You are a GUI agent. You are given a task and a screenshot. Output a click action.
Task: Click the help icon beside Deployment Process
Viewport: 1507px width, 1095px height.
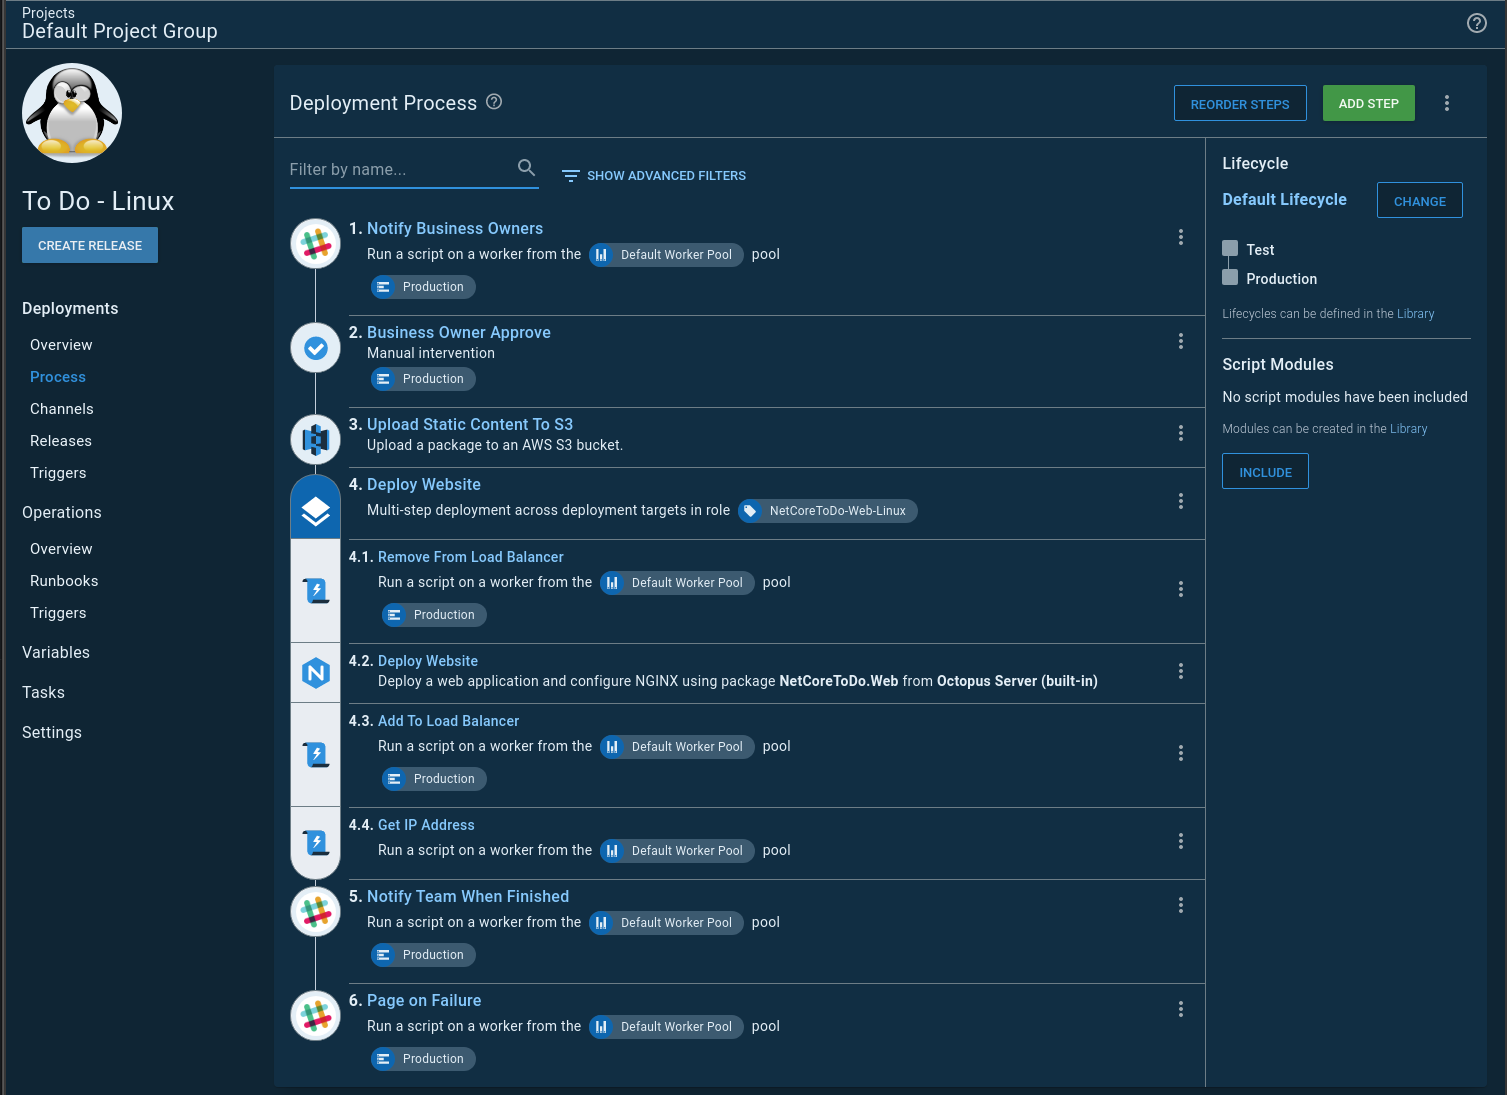pyautogui.click(x=494, y=102)
